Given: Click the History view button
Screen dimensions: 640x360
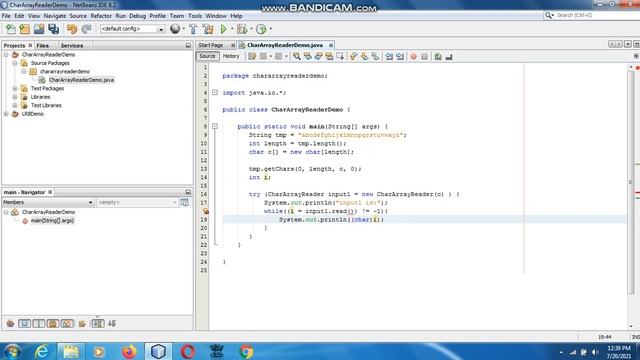Looking at the screenshot, I should 231,56.
